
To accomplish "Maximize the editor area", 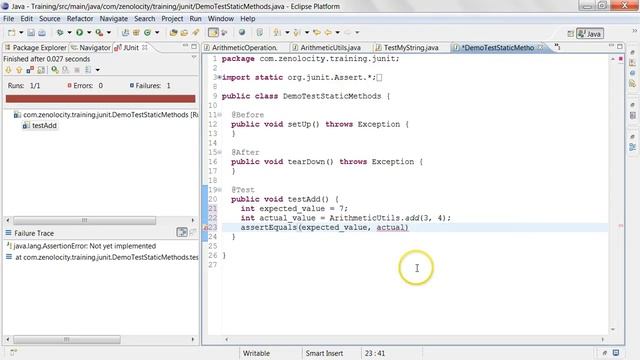I will coord(620,47).
